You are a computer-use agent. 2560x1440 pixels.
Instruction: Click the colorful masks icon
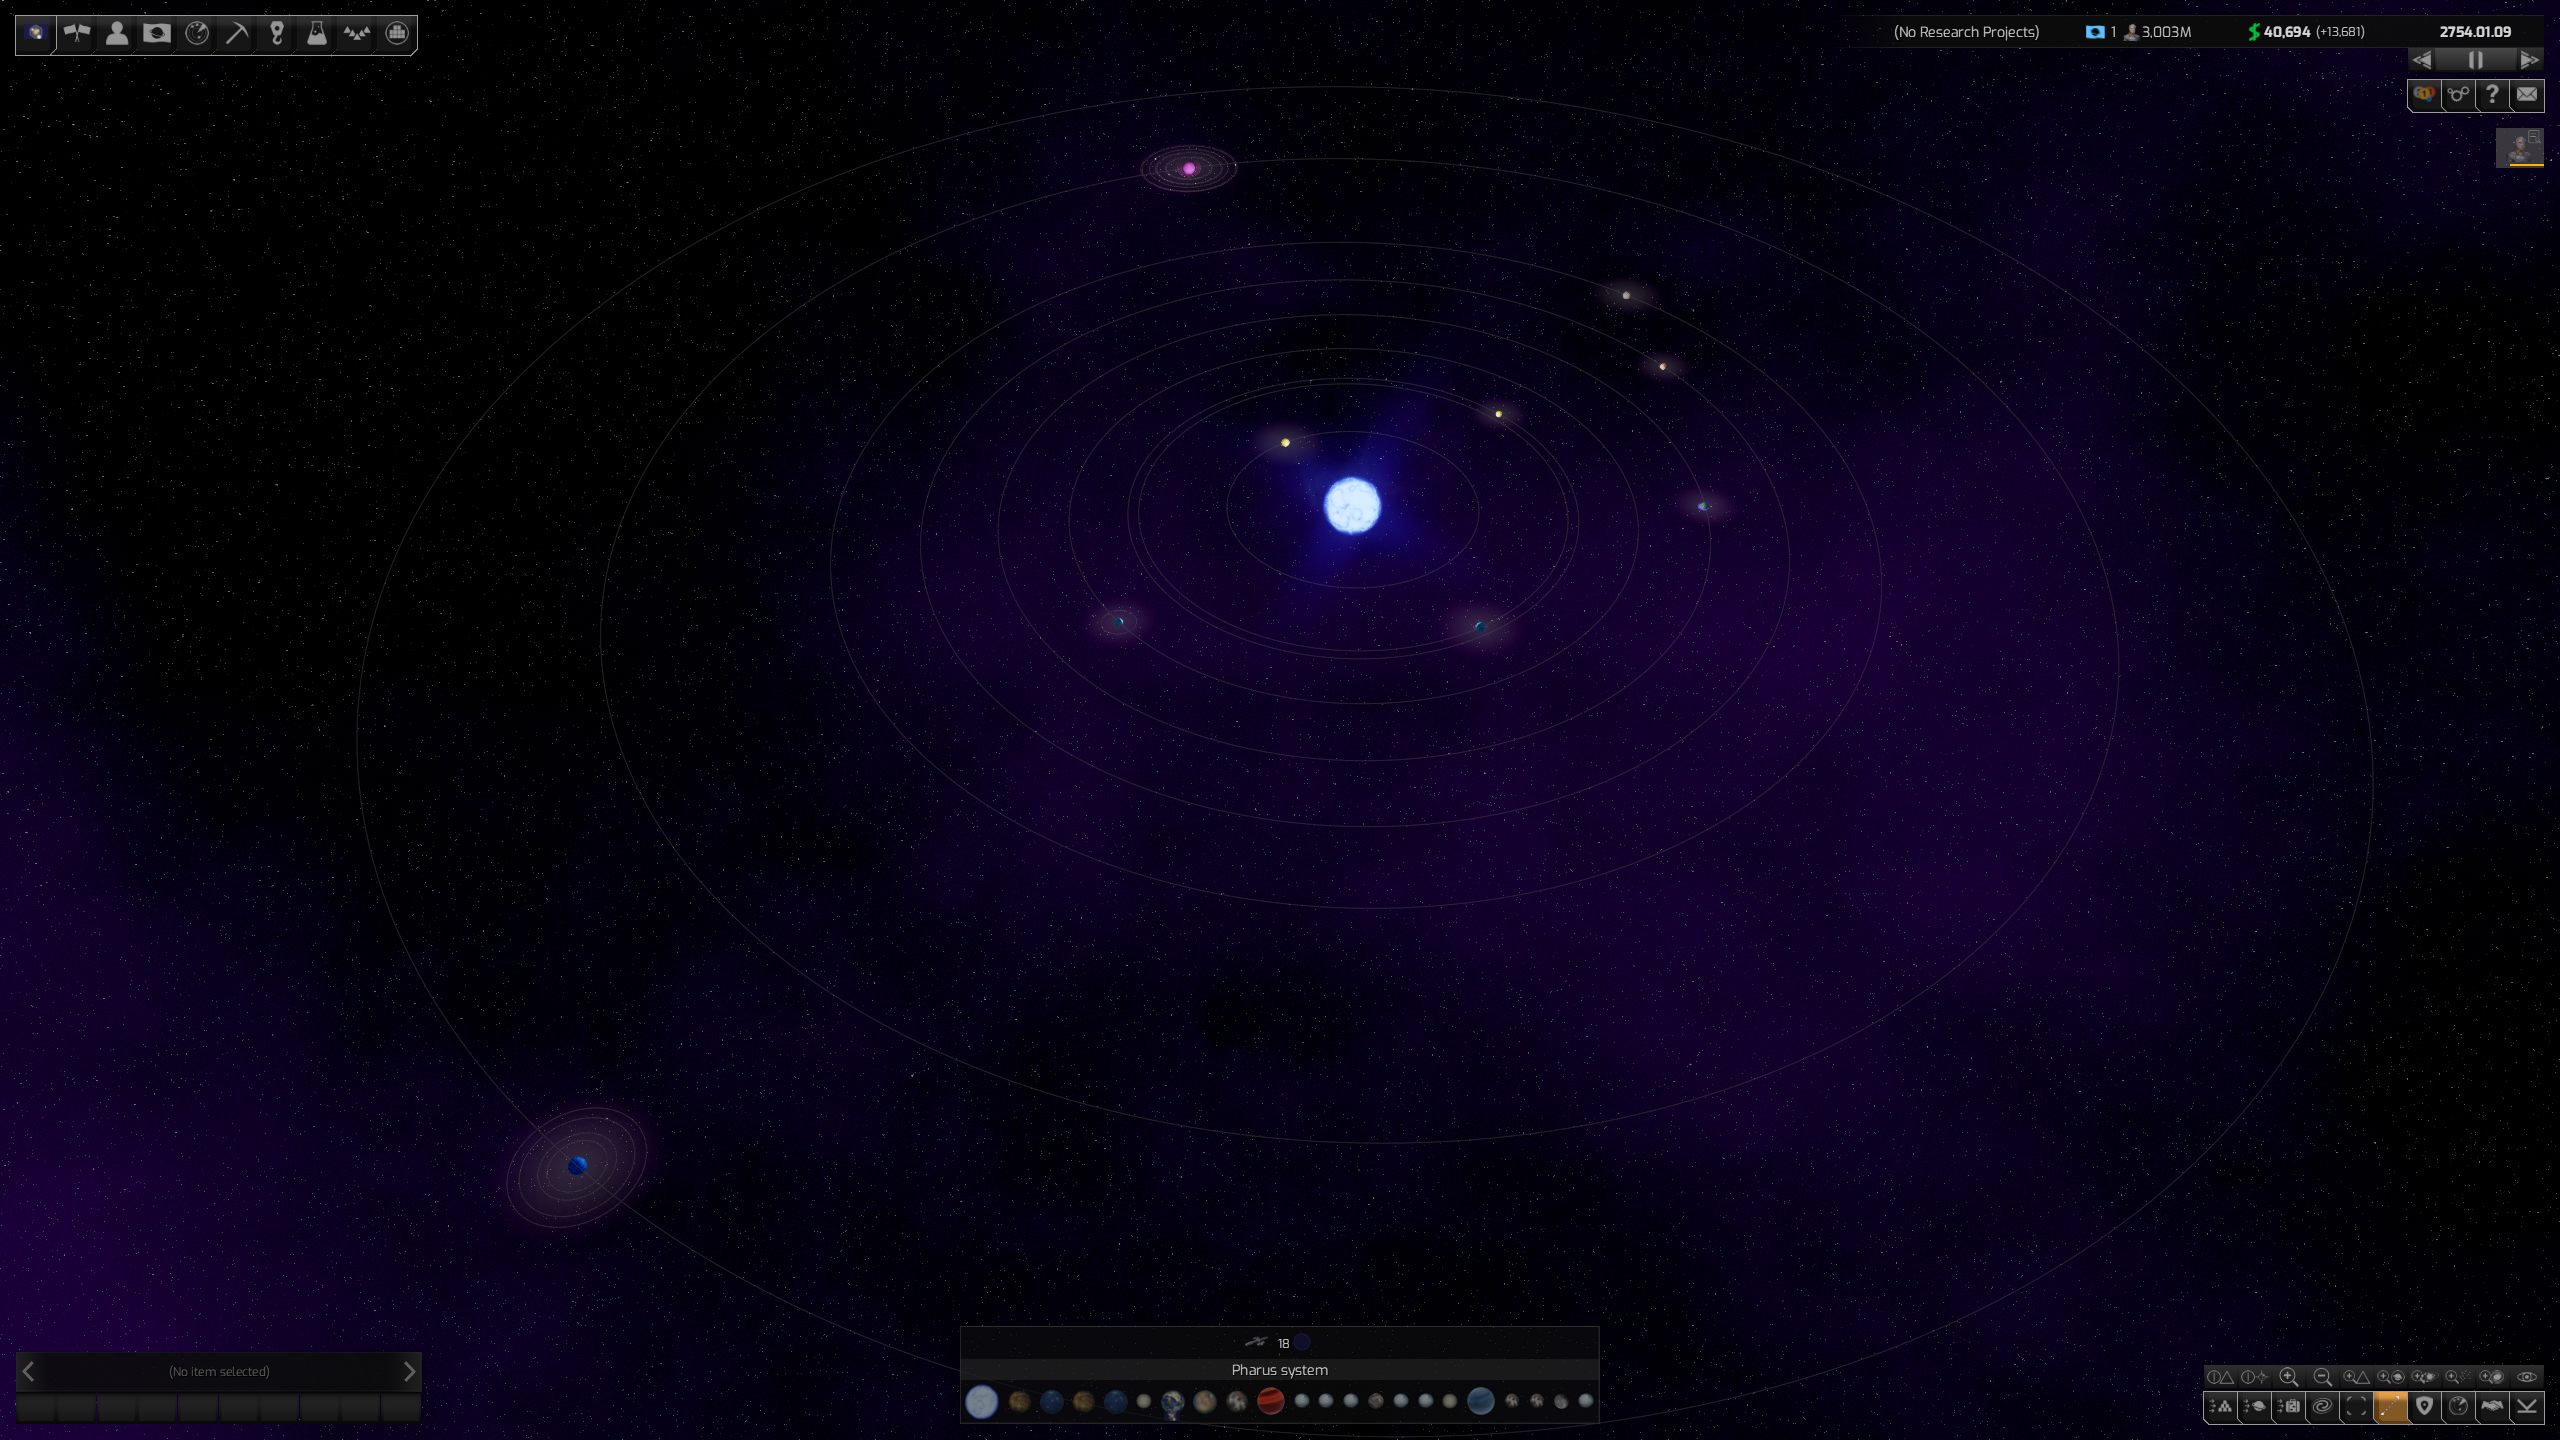tap(2424, 94)
